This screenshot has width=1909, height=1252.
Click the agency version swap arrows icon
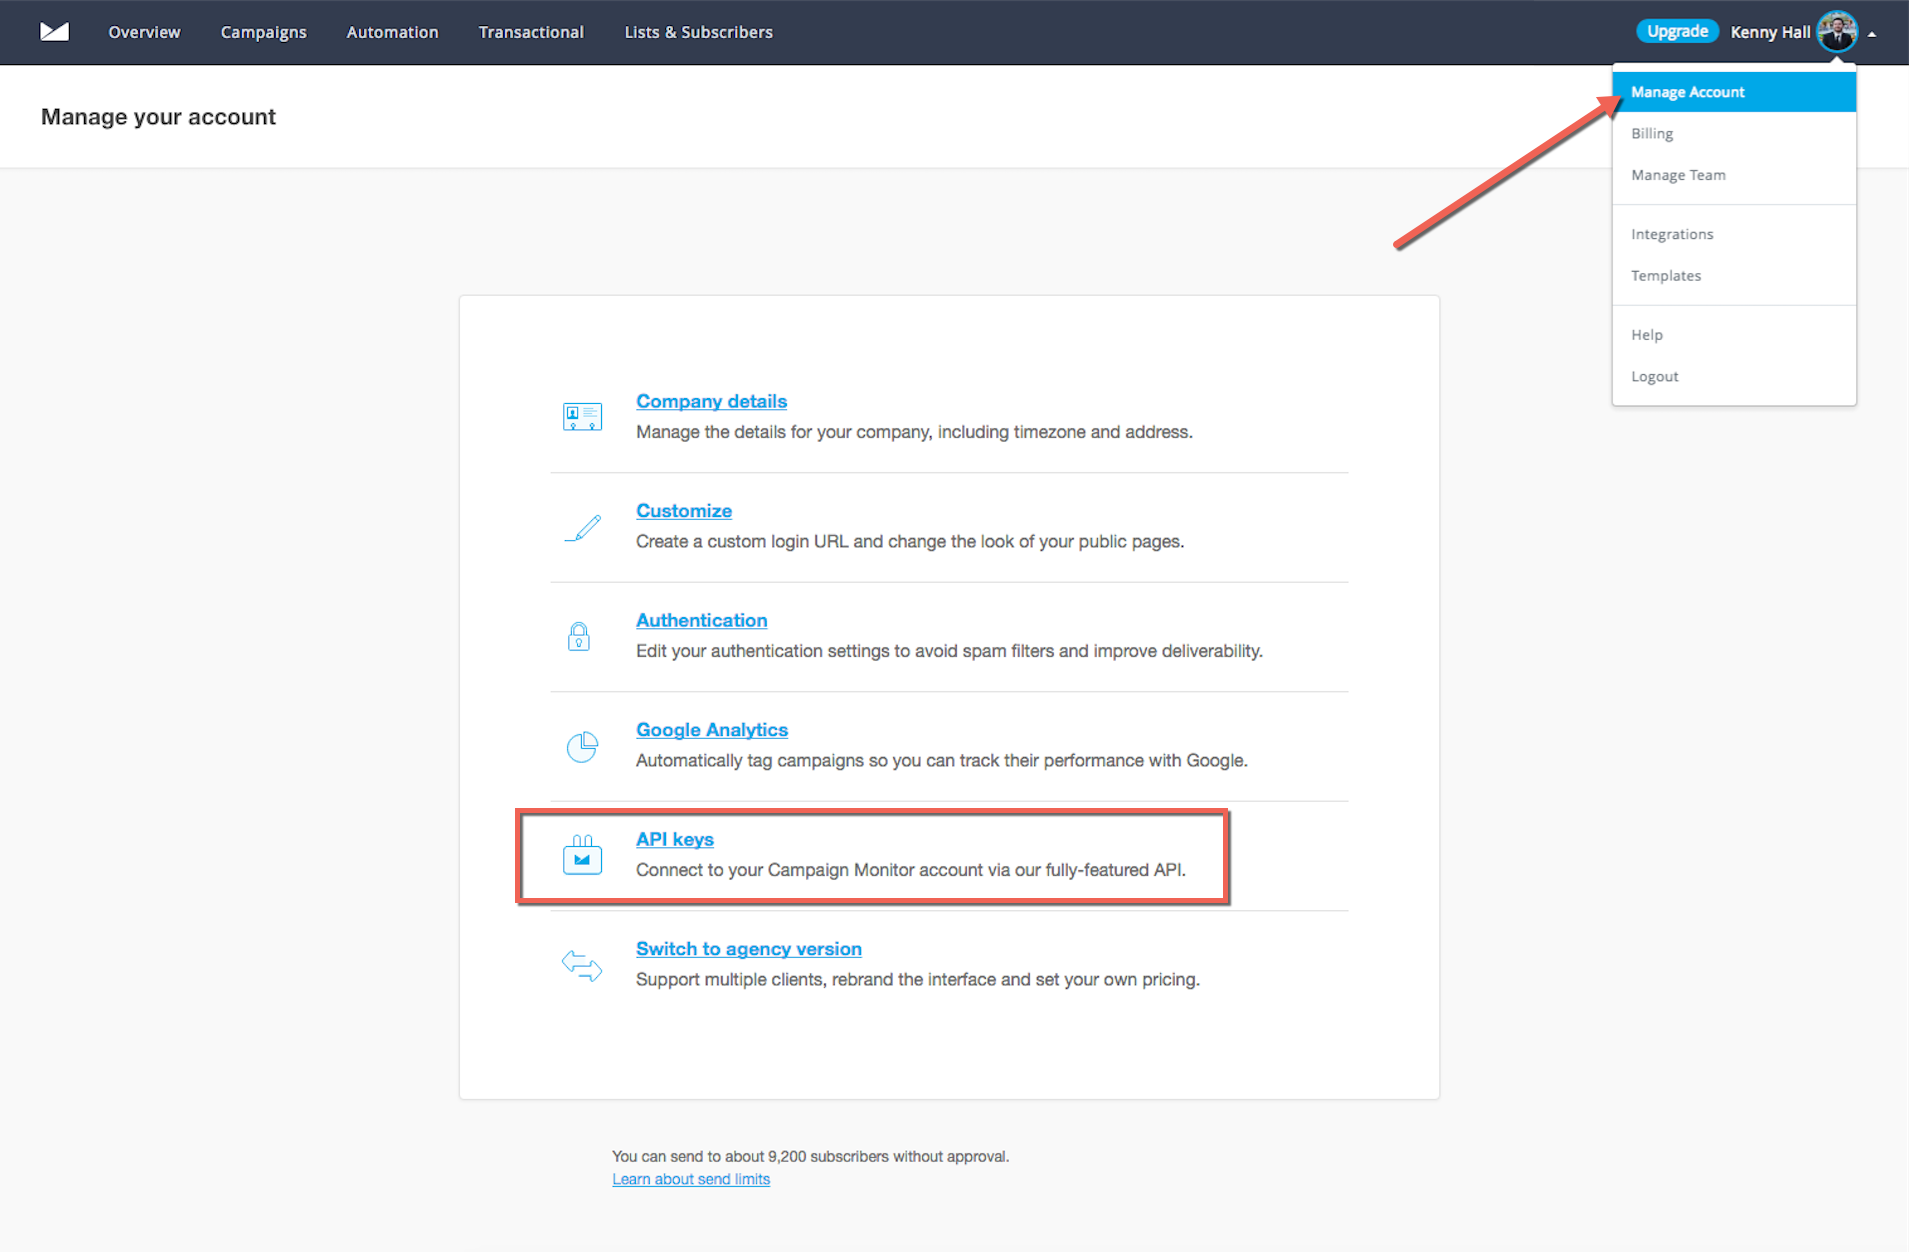pyautogui.click(x=582, y=965)
